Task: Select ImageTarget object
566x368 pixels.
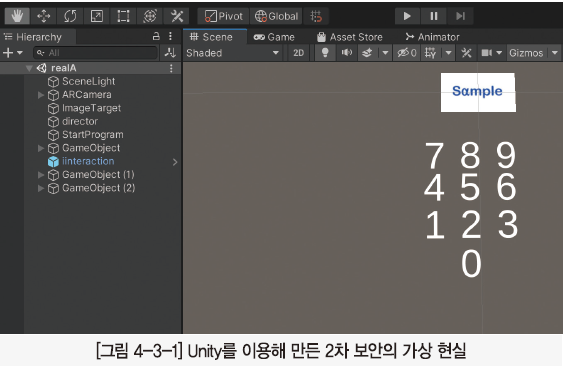Action: [91, 108]
